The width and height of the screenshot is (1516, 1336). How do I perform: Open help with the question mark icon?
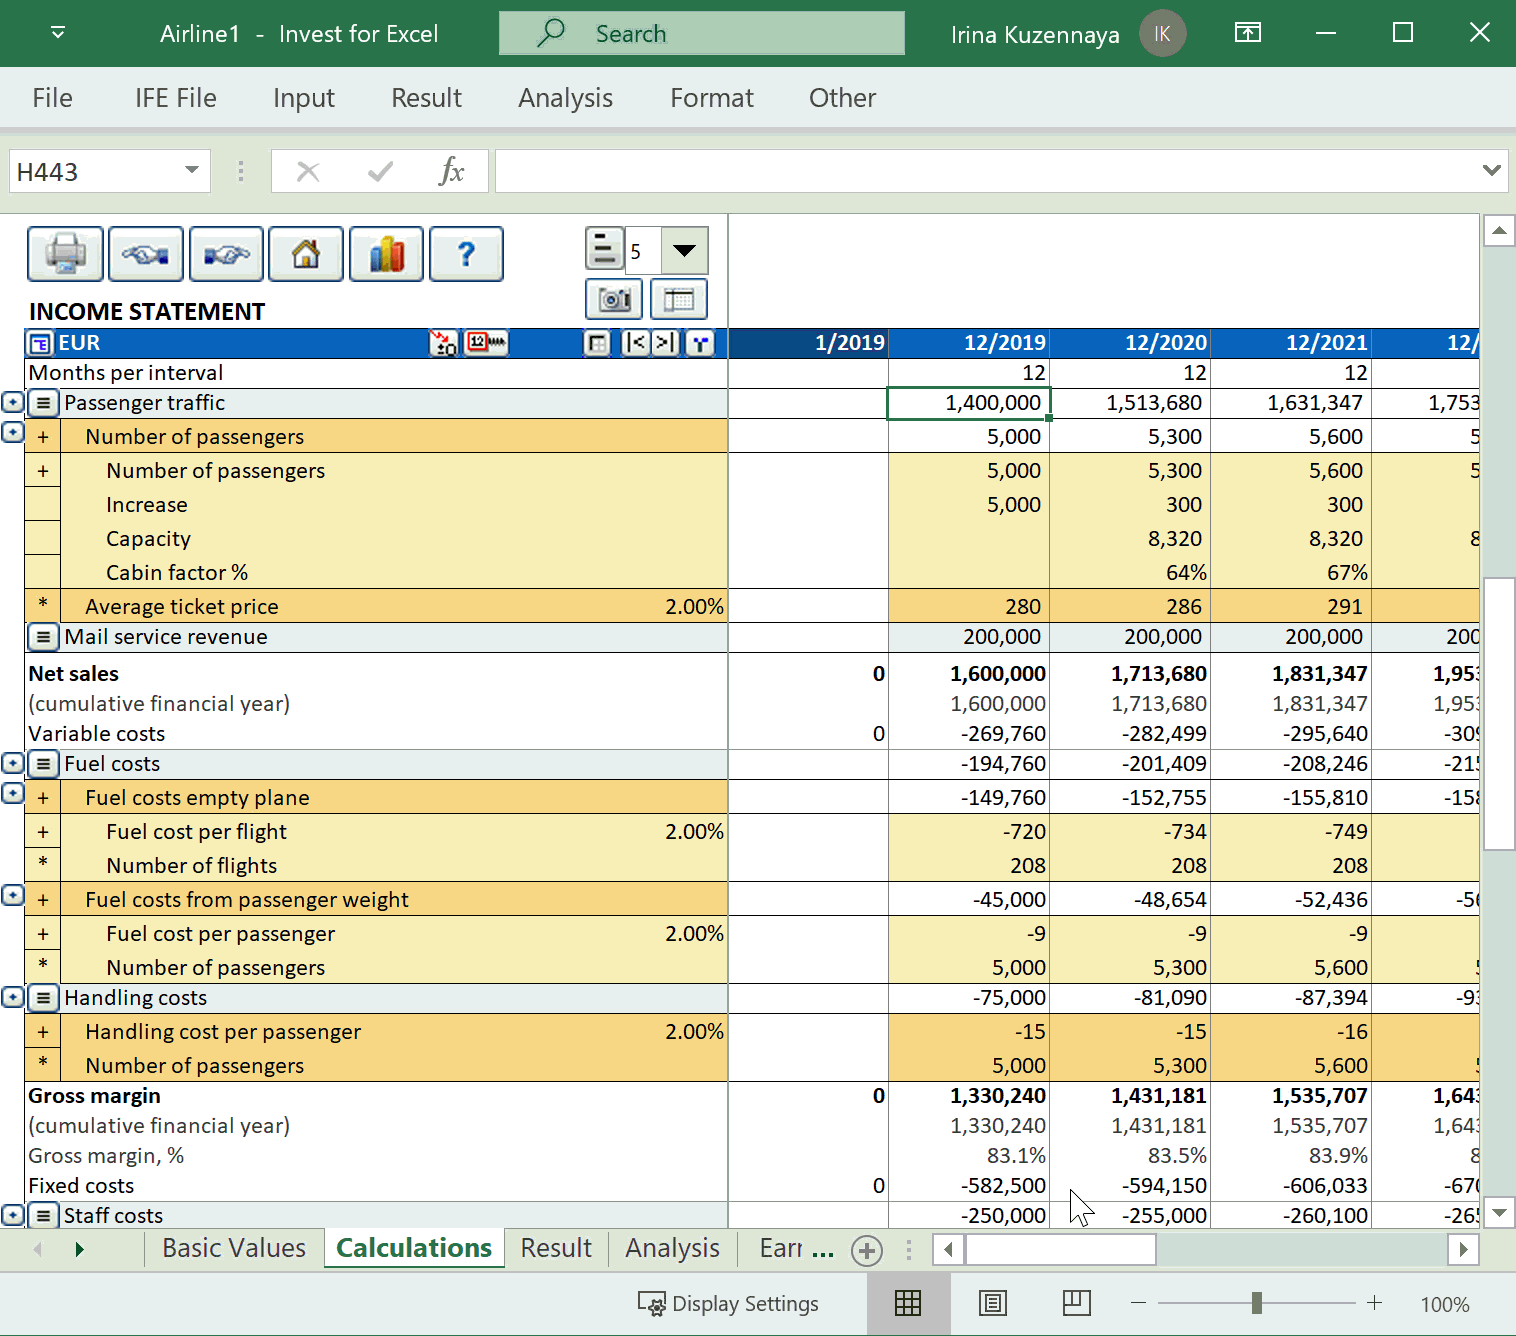[x=466, y=254]
